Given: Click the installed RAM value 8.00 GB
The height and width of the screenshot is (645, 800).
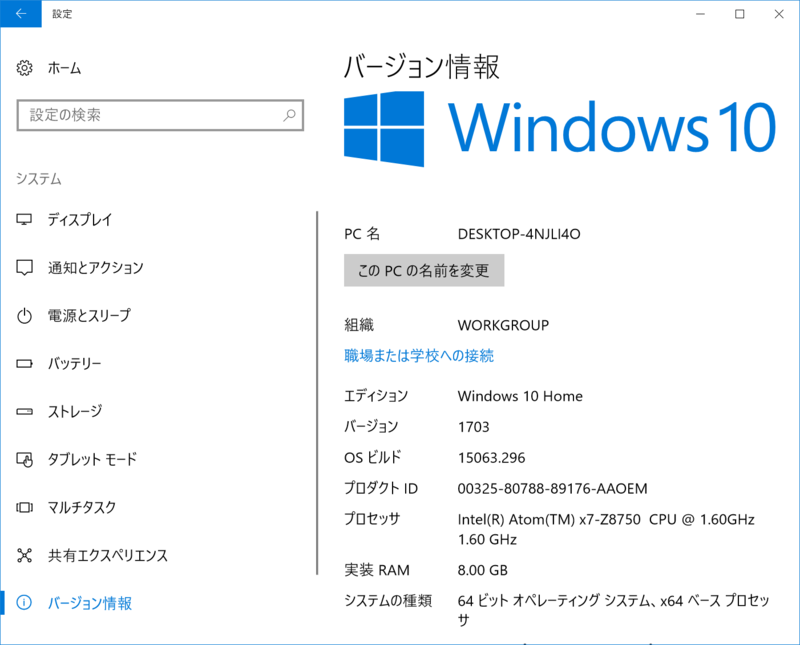Looking at the screenshot, I should (x=483, y=570).
